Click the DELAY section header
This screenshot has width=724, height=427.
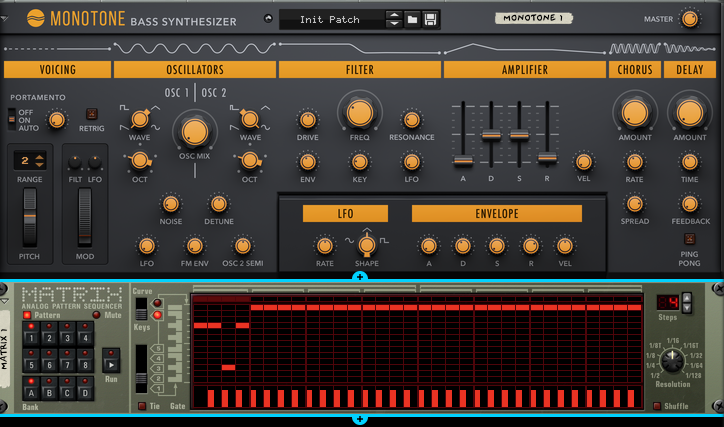click(x=690, y=70)
